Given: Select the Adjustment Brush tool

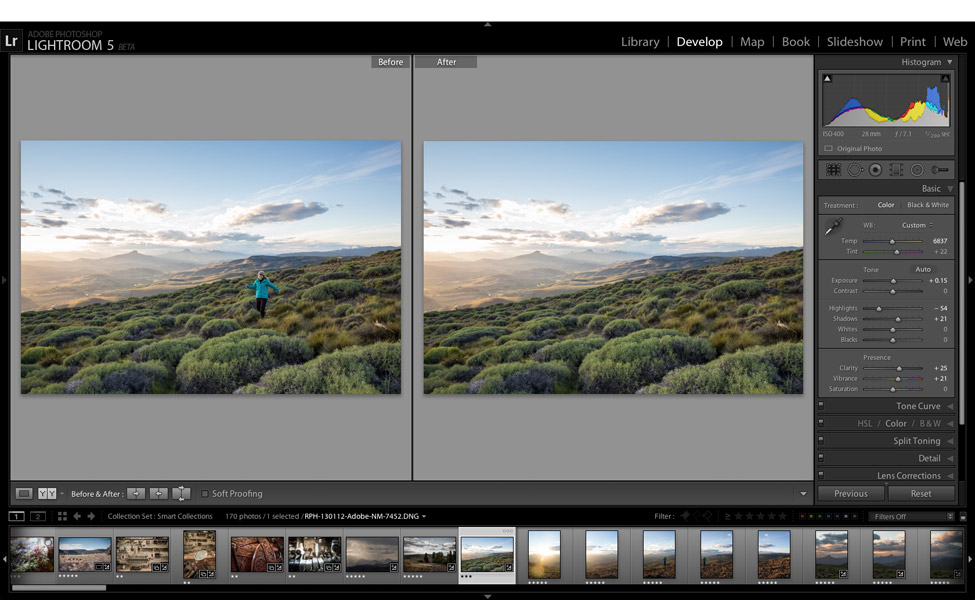Looking at the screenshot, I should (x=939, y=170).
